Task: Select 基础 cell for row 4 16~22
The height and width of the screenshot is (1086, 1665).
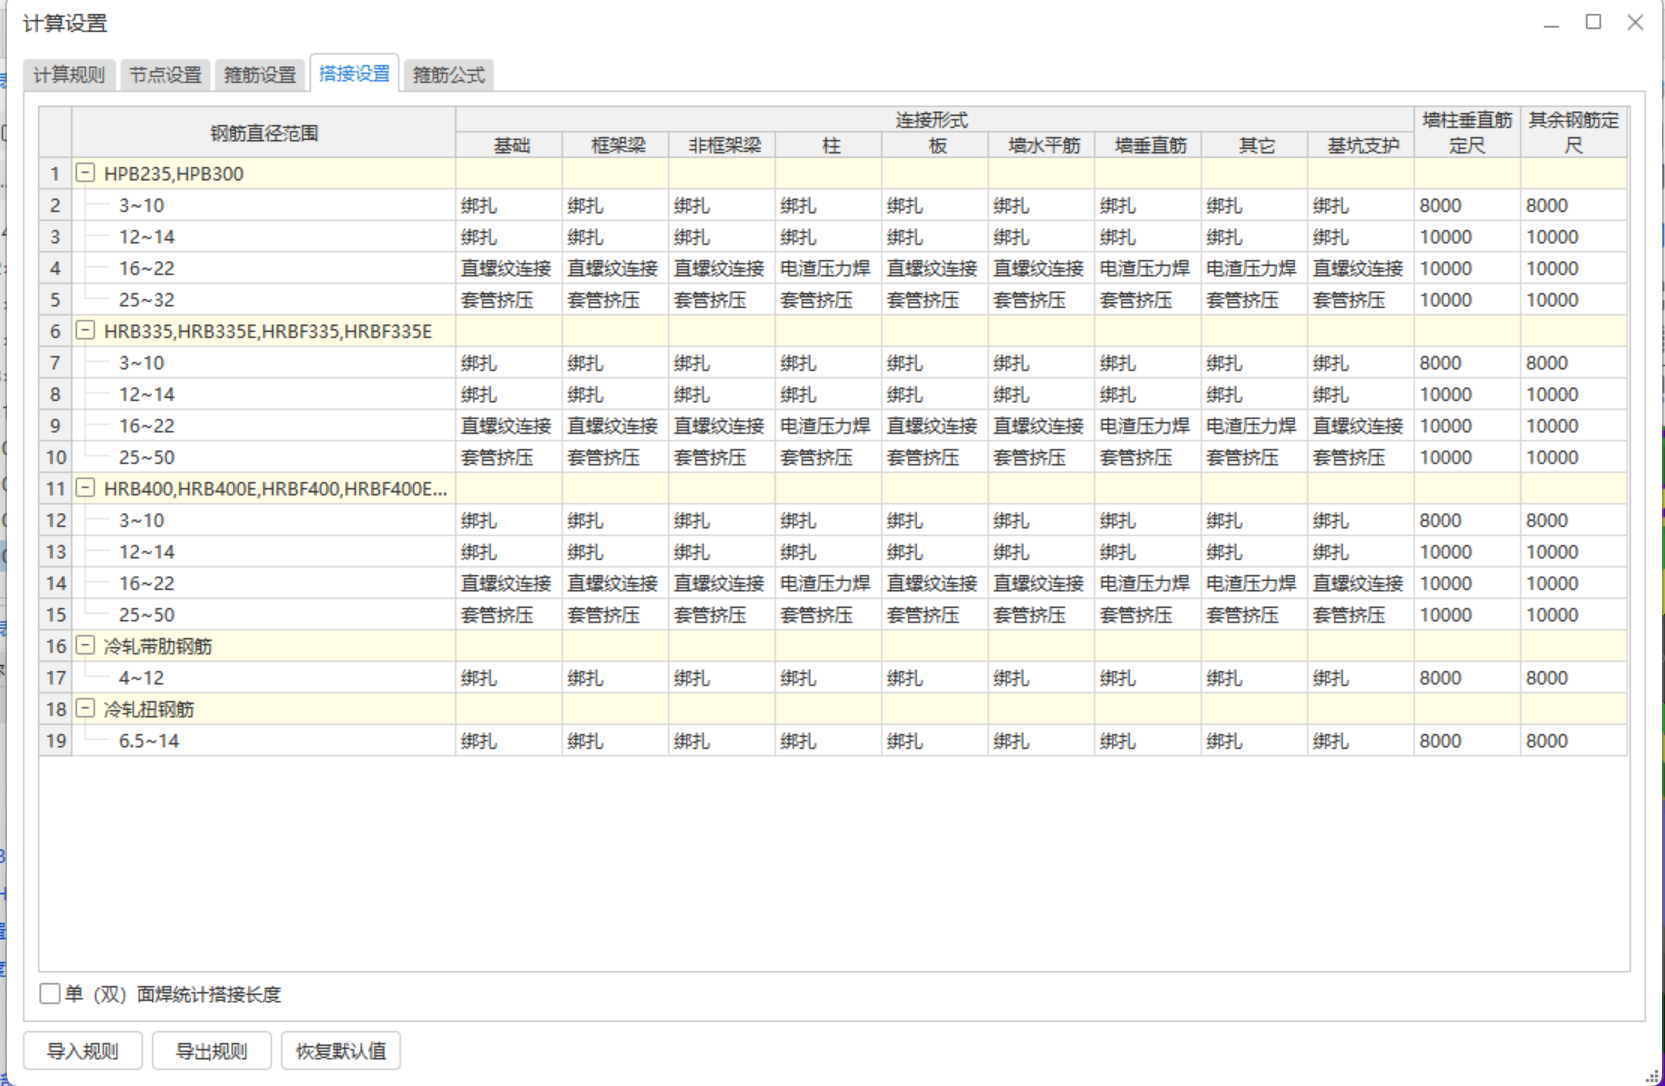Action: click(x=509, y=268)
